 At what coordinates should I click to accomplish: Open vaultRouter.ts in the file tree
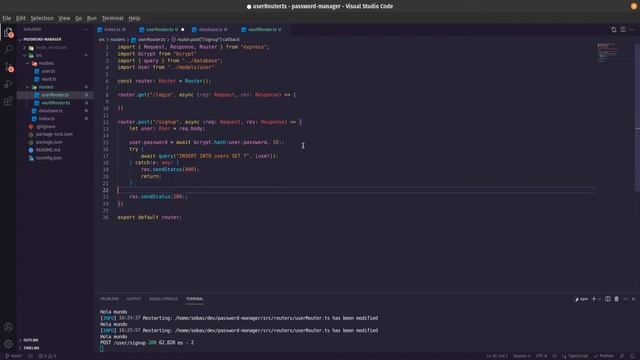[x=55, y=103]
